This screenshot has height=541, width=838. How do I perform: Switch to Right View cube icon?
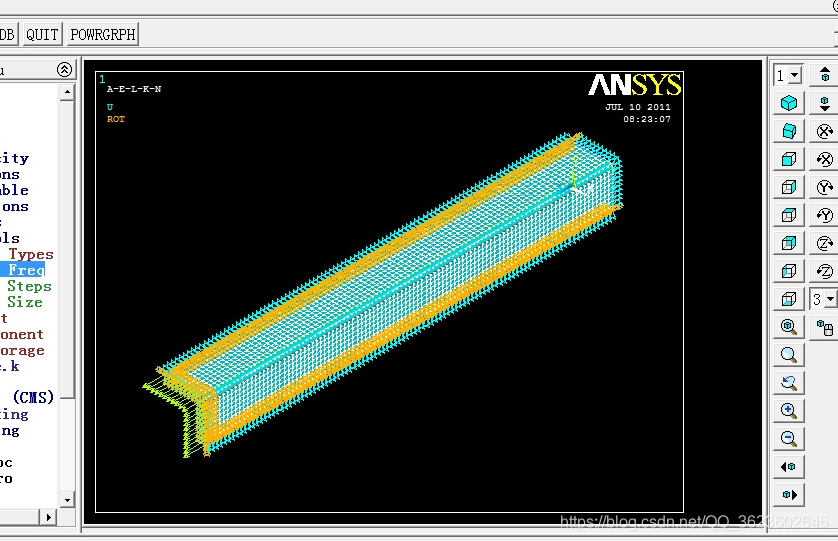[789, 187]
